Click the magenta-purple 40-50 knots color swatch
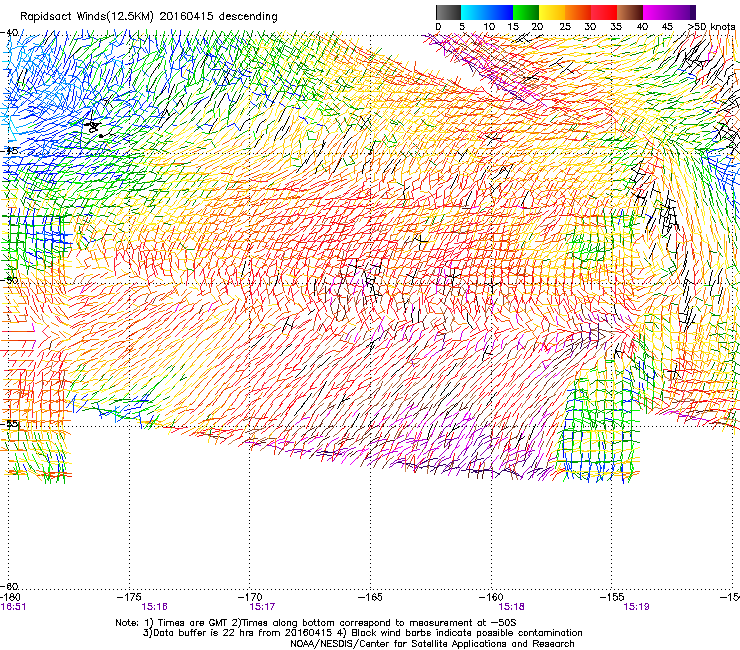The width and height of the screenshot is (740, 650). coord(669,12)
